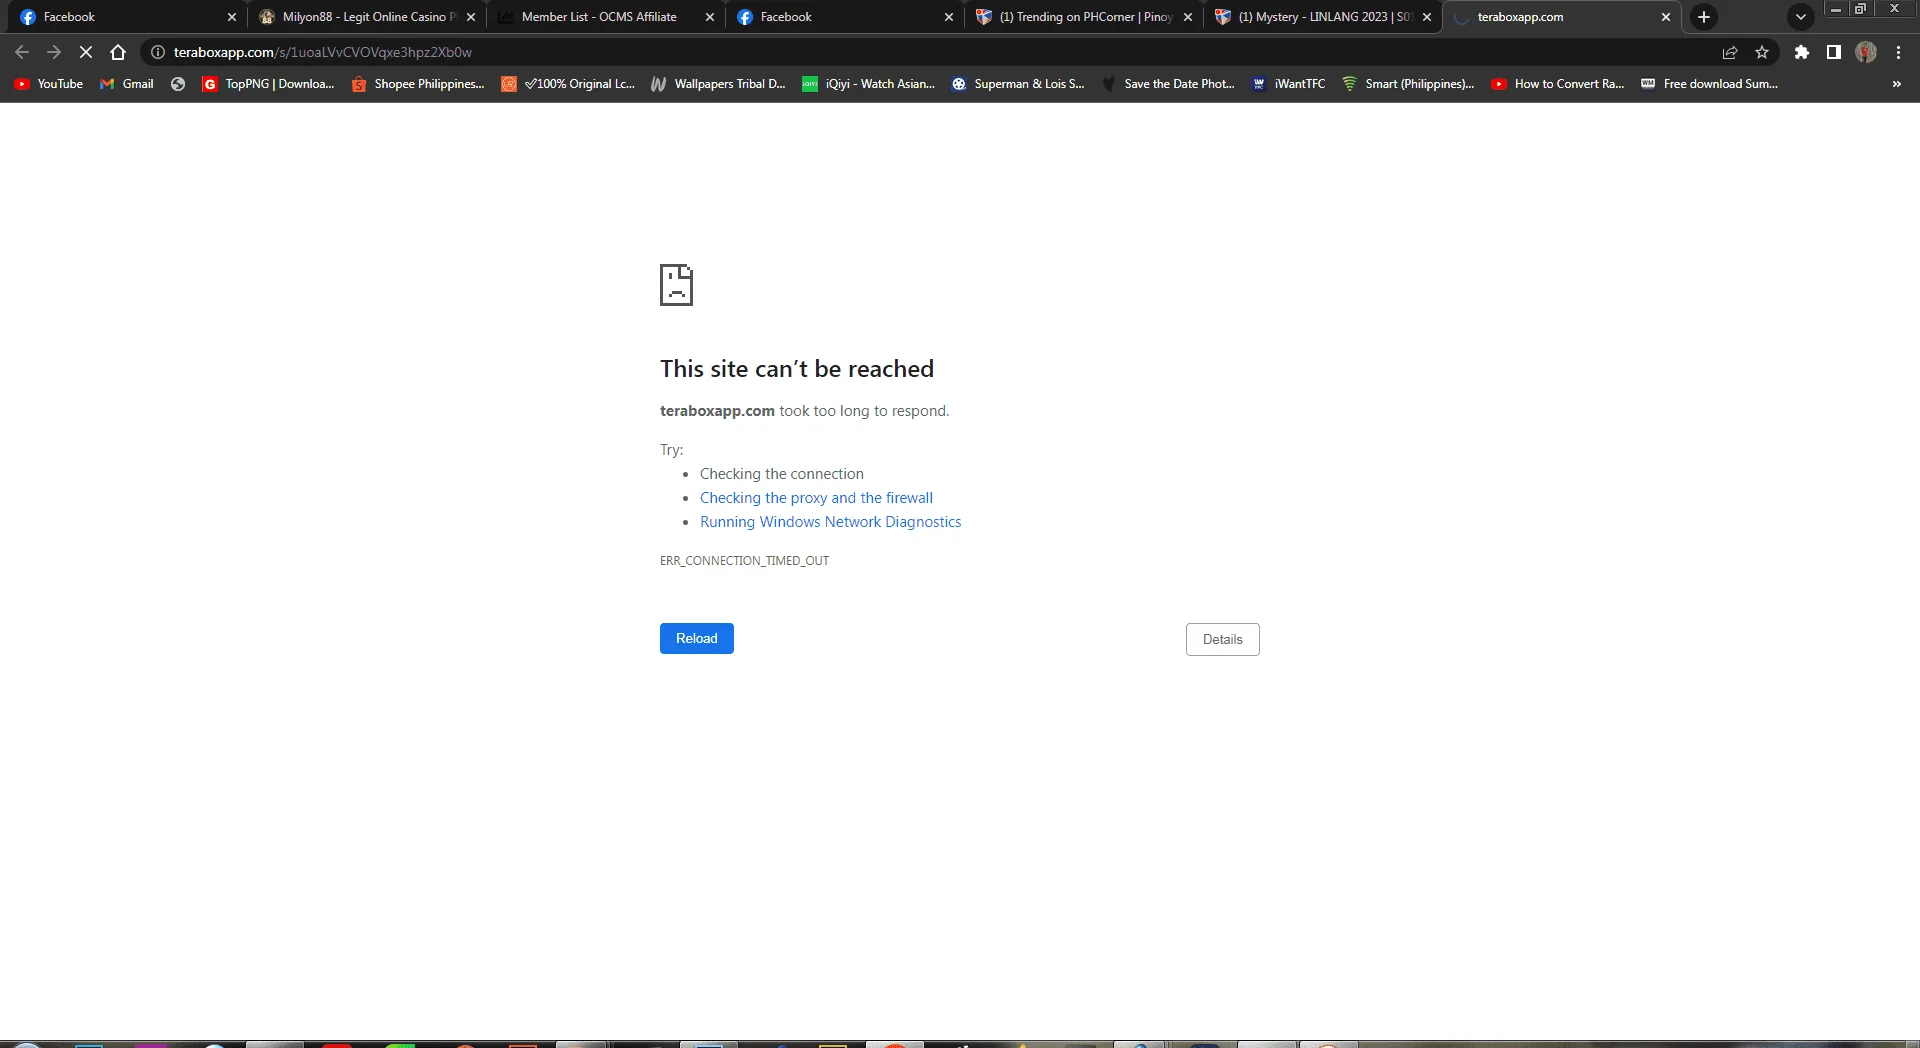Viewport: 1920px width, 1048px height.
Task: Switch to the second Facebook tab
Action: coord(844,17)
